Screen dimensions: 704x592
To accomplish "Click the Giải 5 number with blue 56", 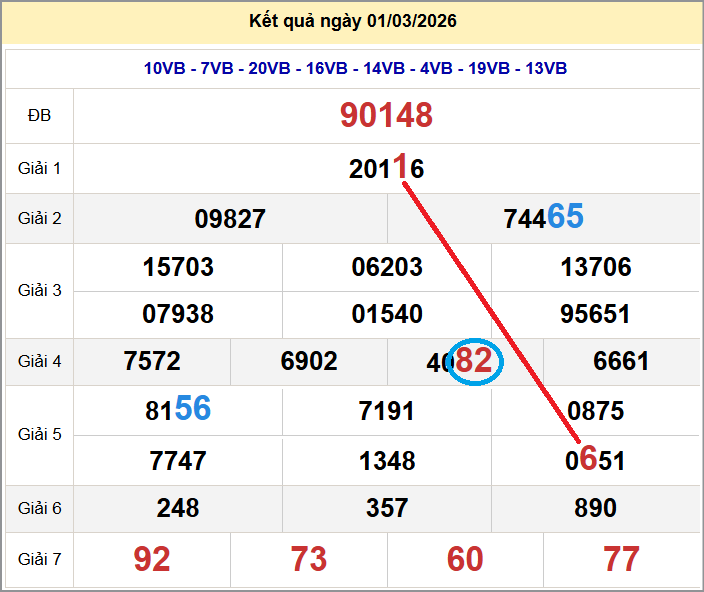I will (x=178, y=410).
